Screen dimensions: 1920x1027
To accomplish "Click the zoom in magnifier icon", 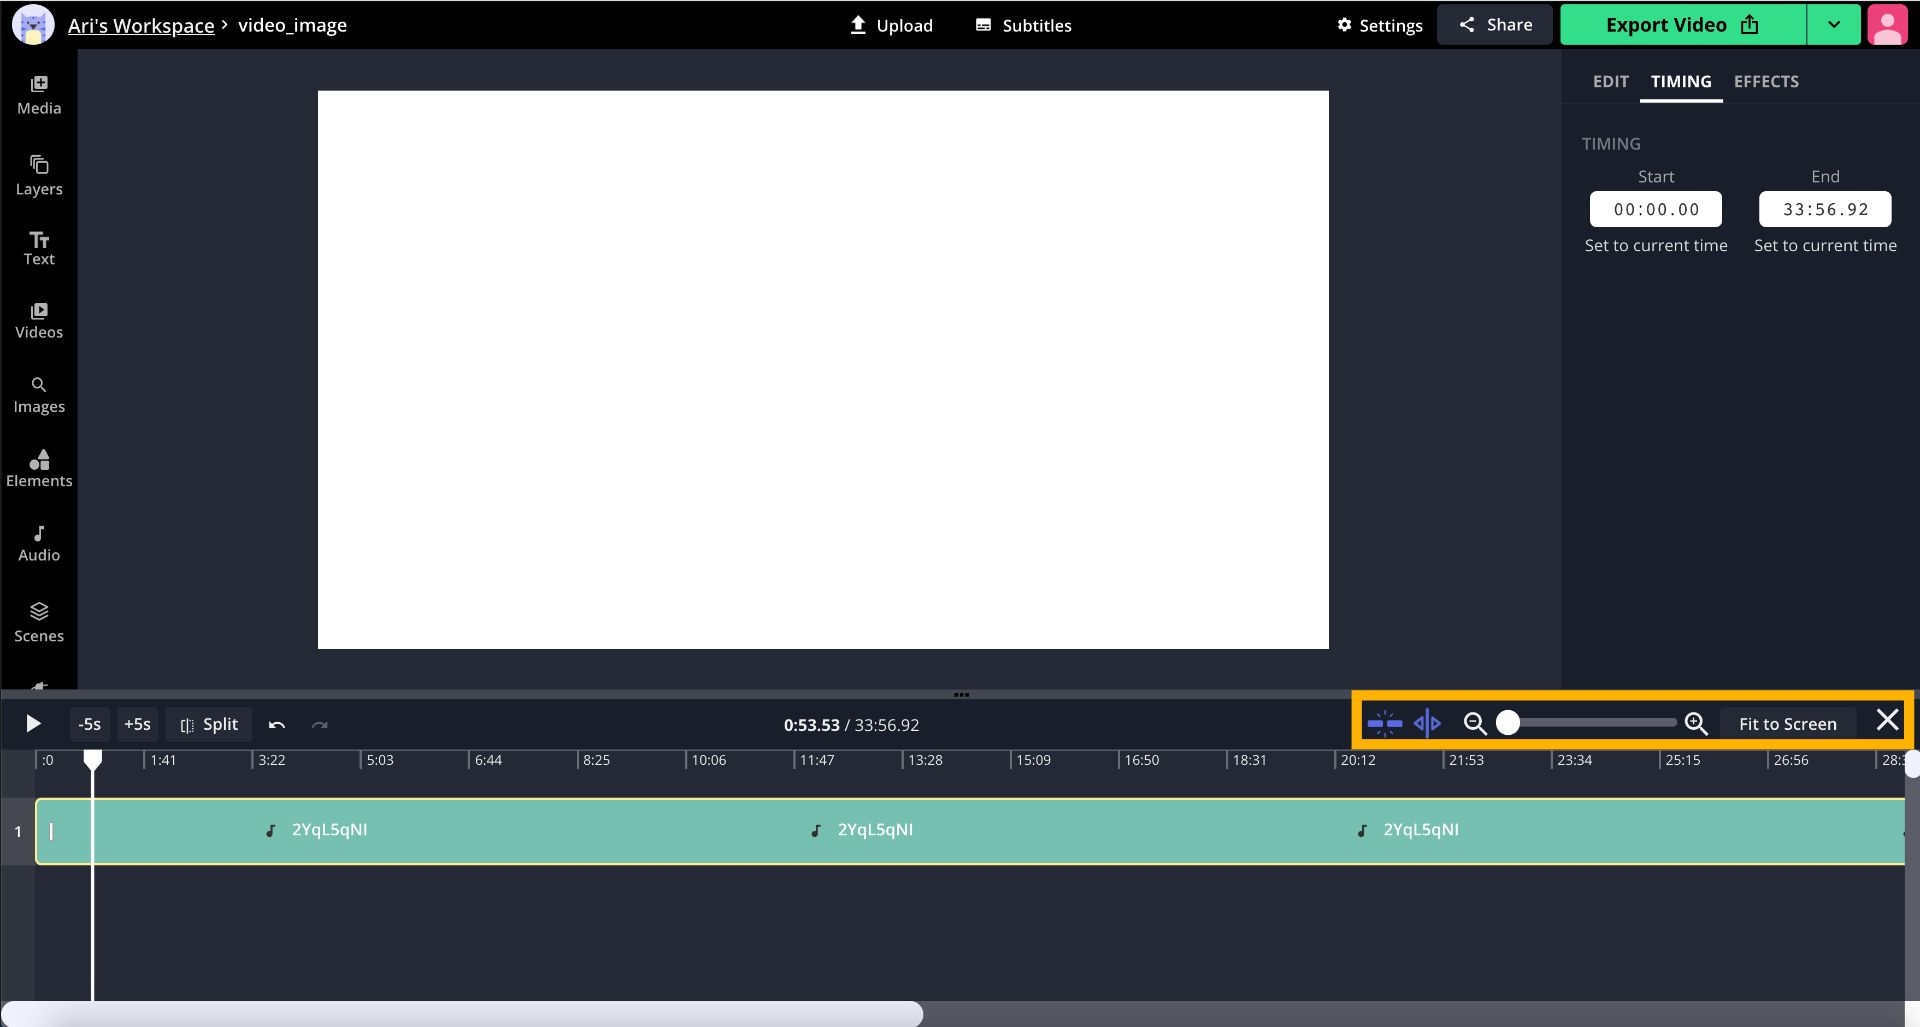I will tap(1696, 723).
